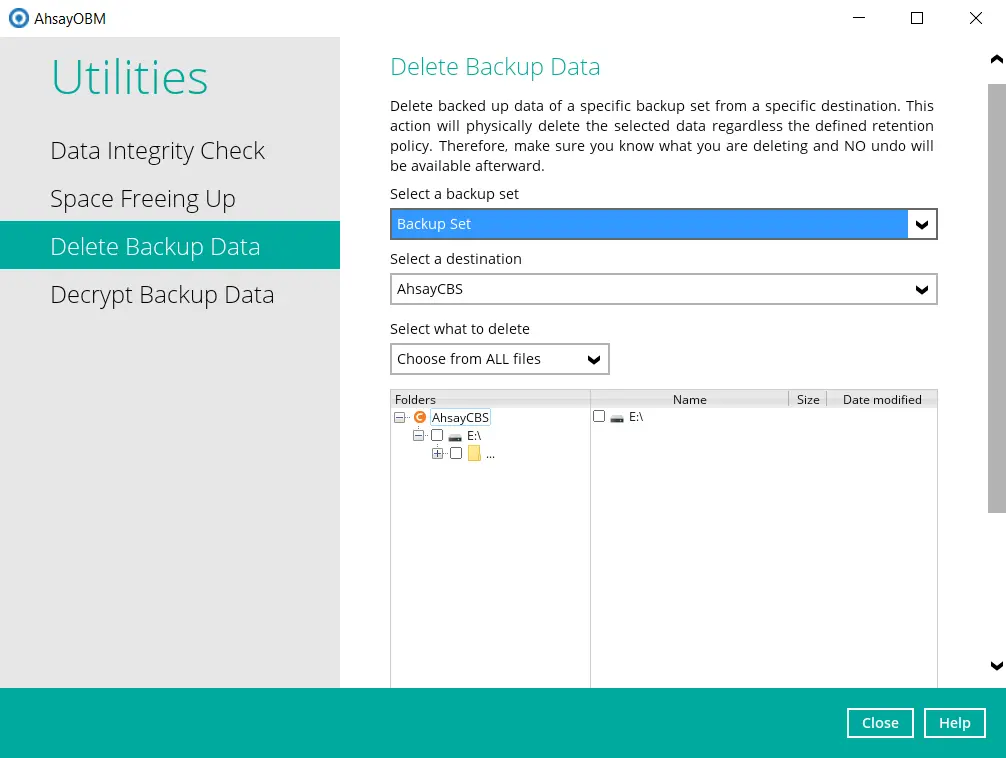
Task: Collapse the AhsayCBS tree node
Action: point(401,417)
